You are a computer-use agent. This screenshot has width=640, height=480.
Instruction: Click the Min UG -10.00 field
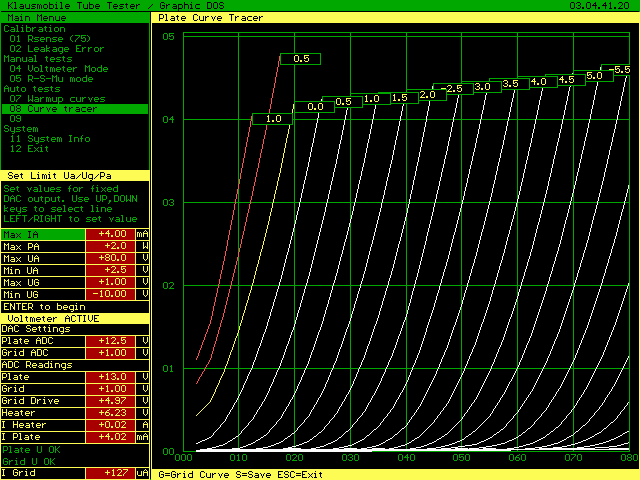pyautogui.click(x=112, y=294)
